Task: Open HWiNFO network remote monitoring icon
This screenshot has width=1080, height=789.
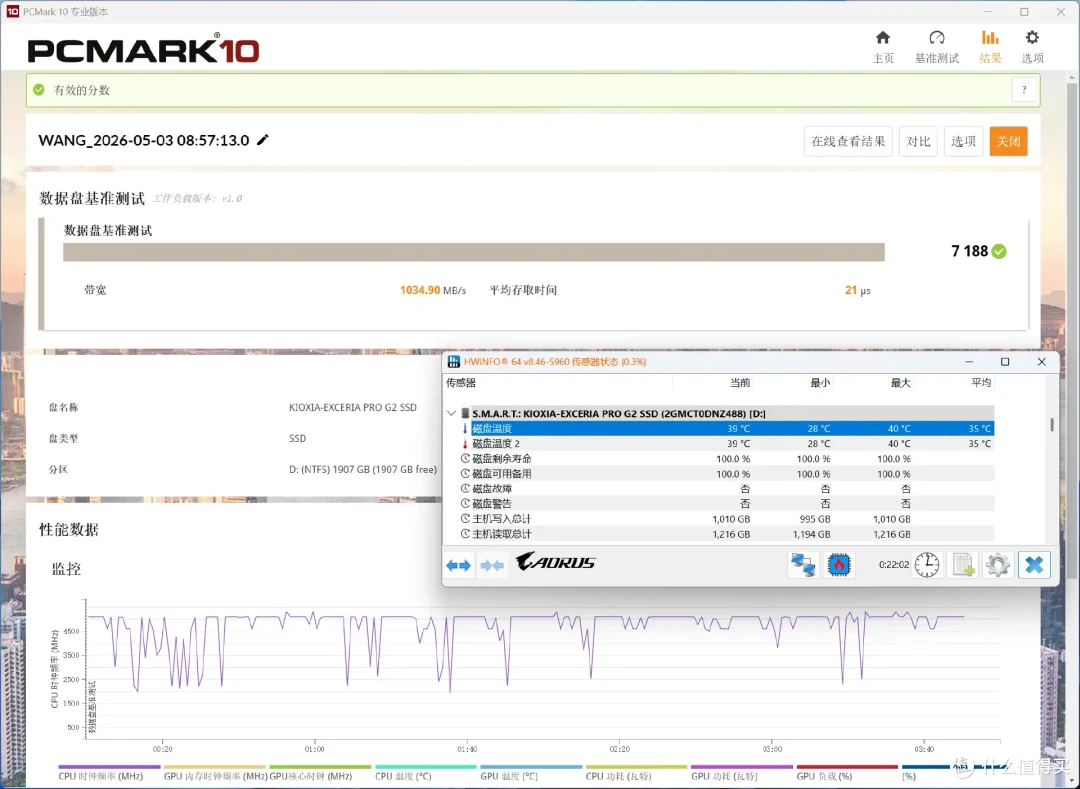Action: pyautogui.click(x=803, y=565)
